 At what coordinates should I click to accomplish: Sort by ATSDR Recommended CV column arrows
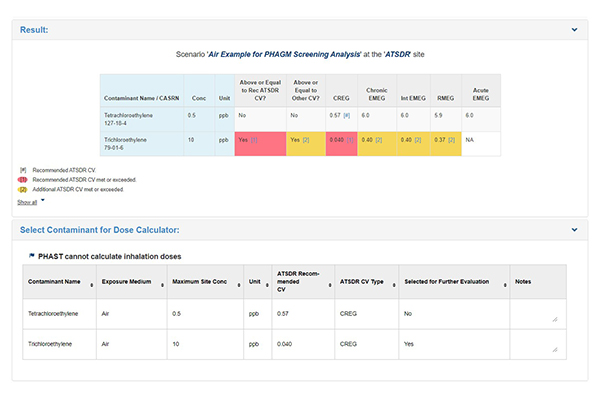click(x=330, y=285)
